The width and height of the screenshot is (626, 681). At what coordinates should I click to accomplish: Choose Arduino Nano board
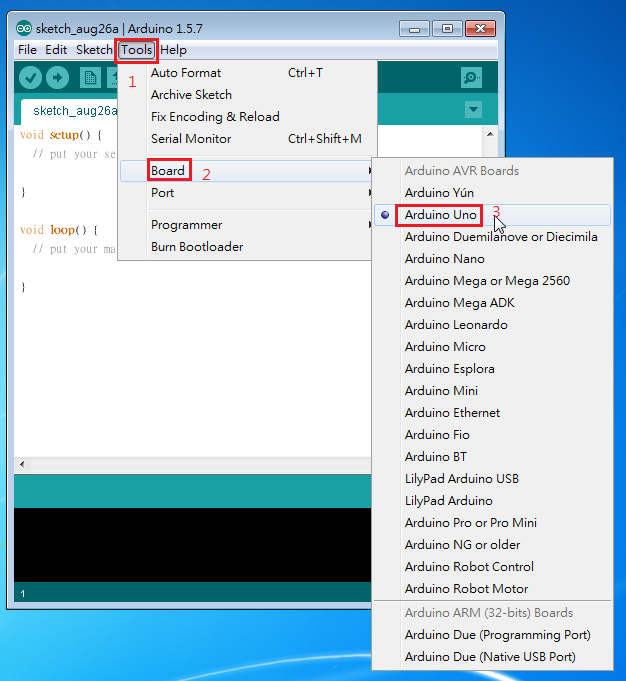click(x=444, y=259)
